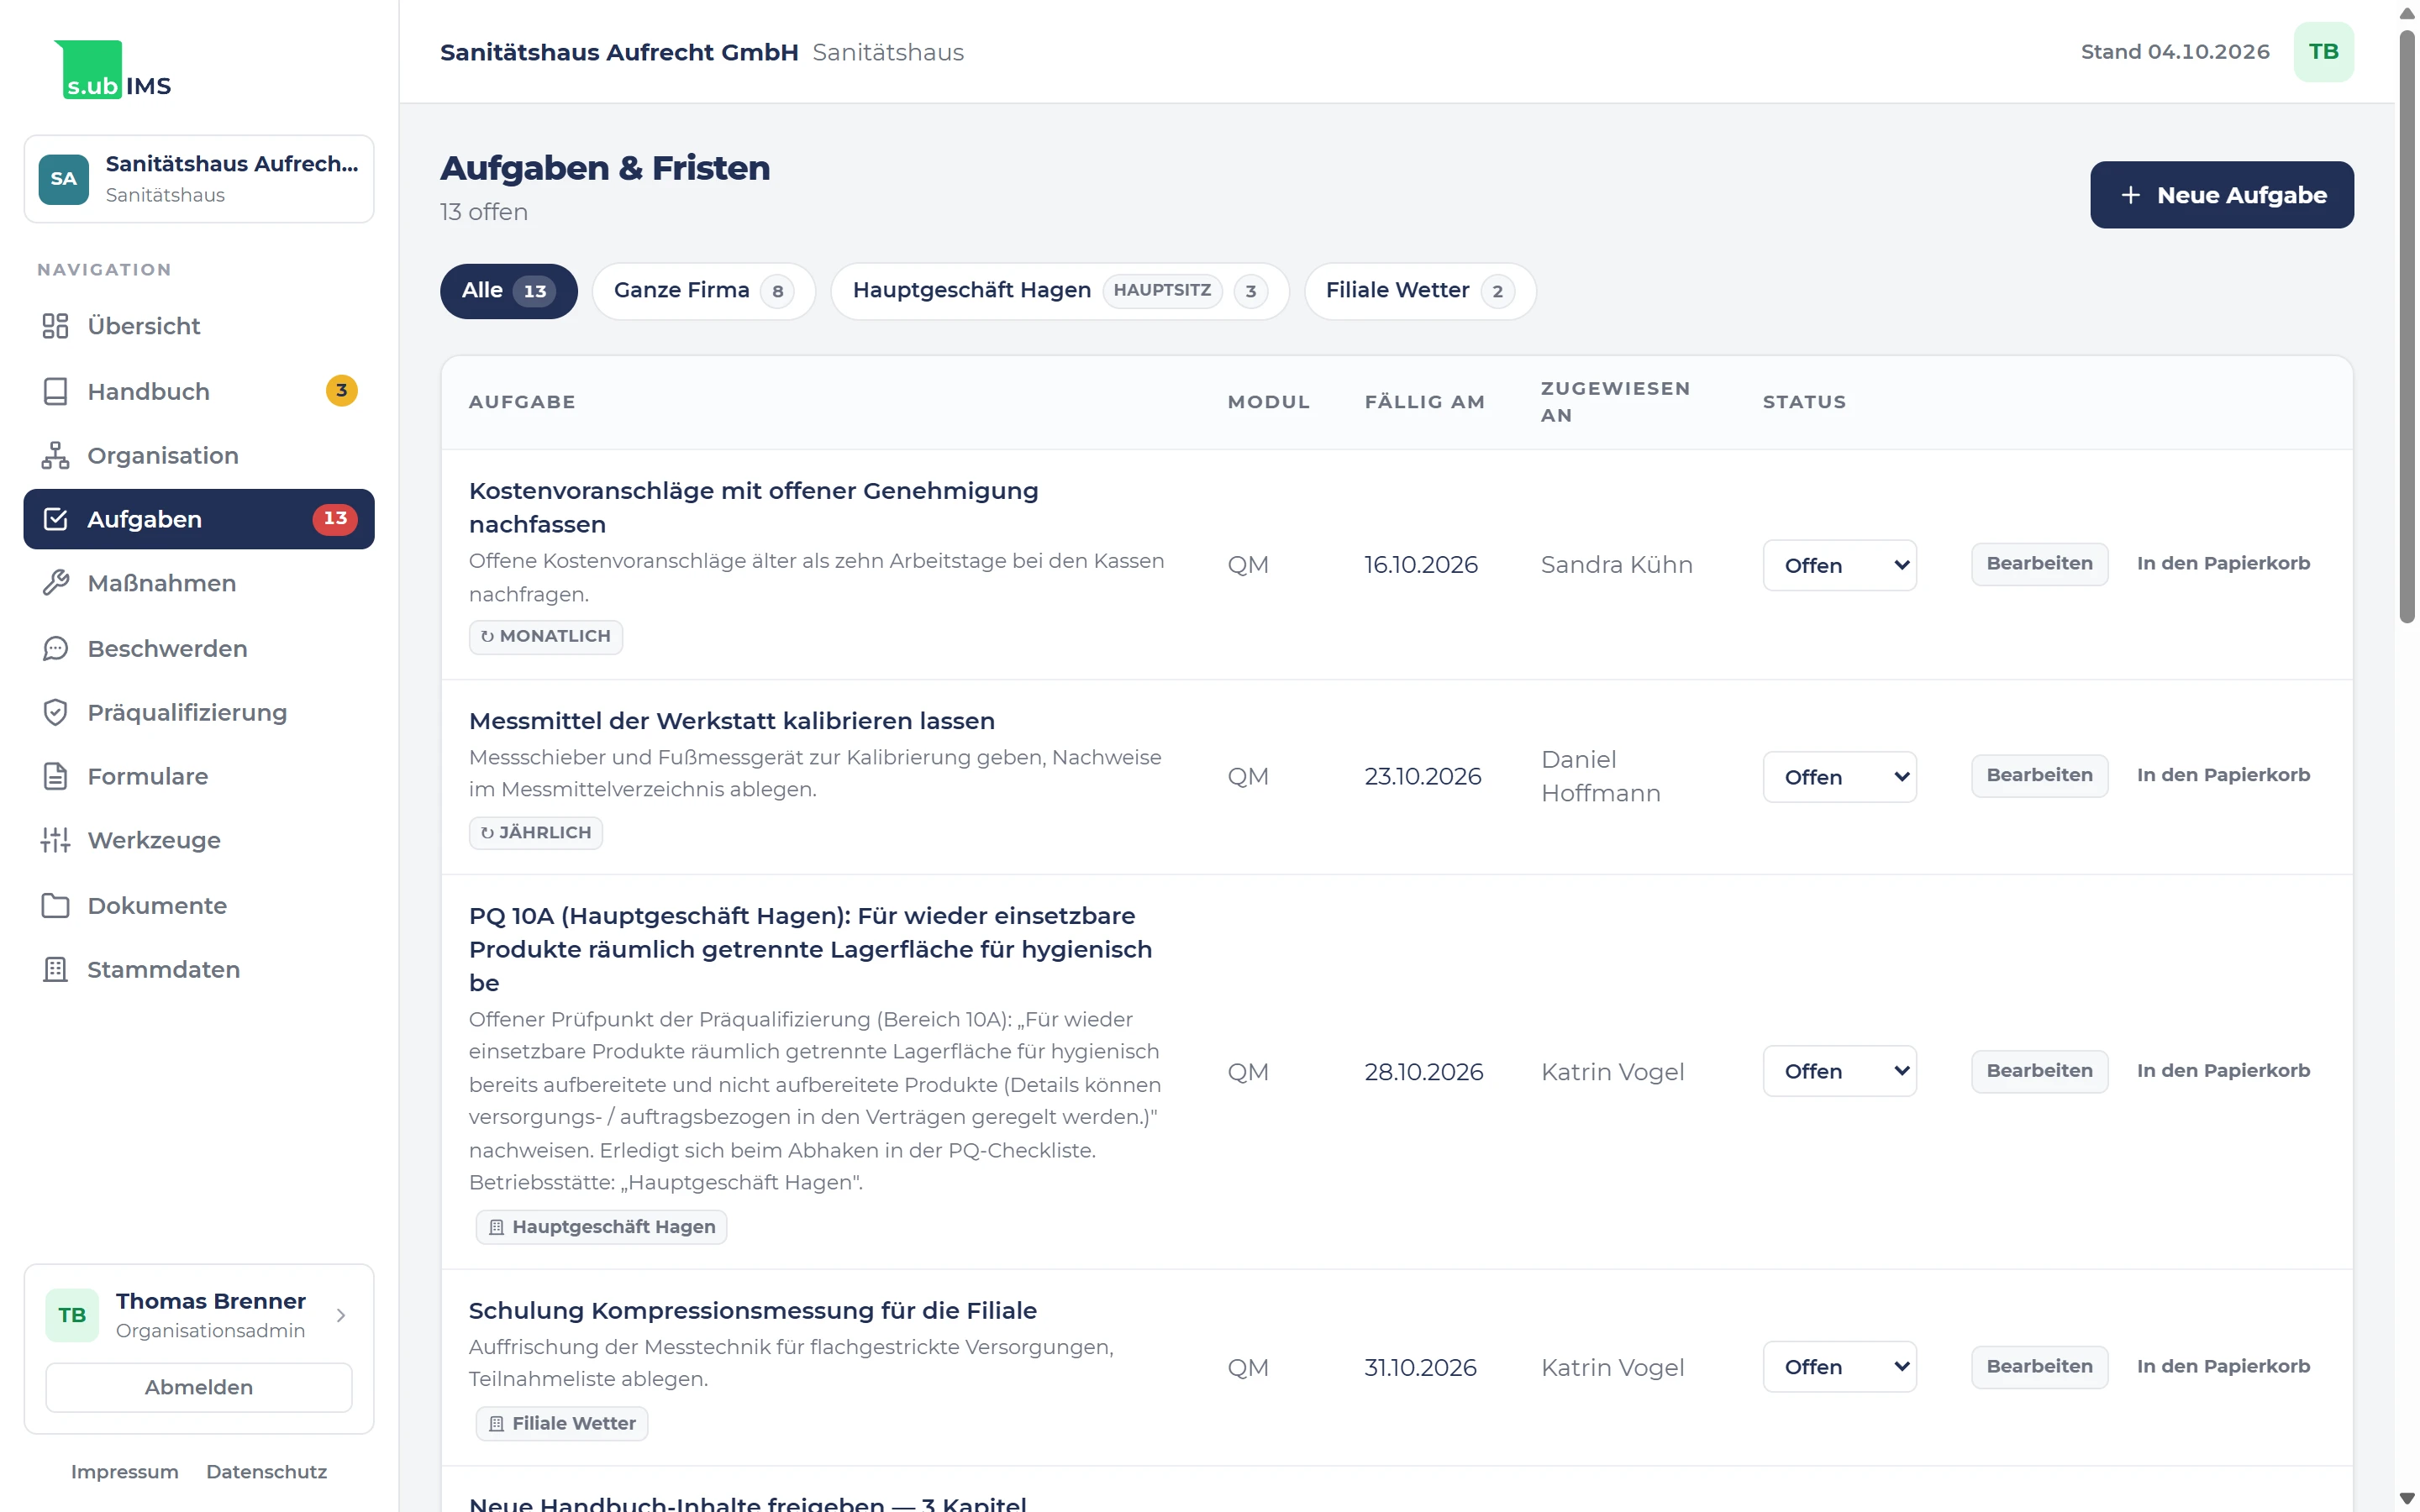Click the Präqualifizierung shield icon

(55, 712)
